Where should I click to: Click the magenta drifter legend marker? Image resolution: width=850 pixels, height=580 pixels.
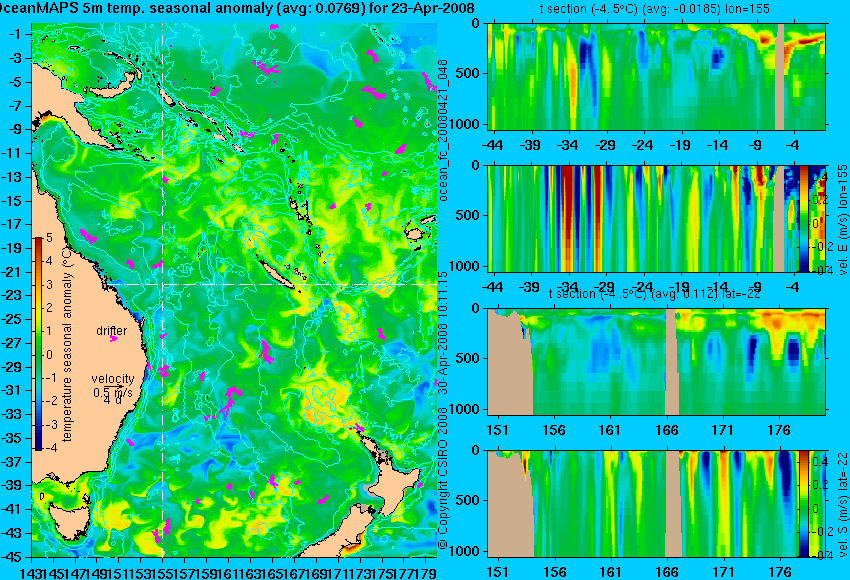coord(113,339)
